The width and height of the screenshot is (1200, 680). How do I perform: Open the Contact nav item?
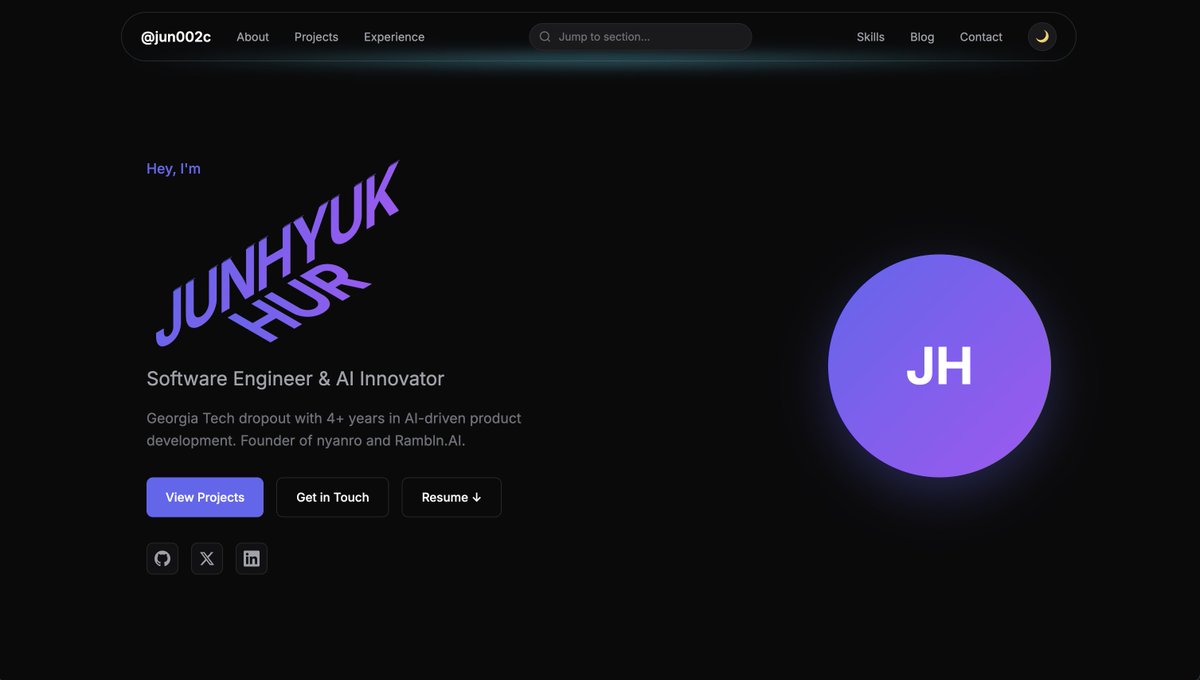pos(981,37)
